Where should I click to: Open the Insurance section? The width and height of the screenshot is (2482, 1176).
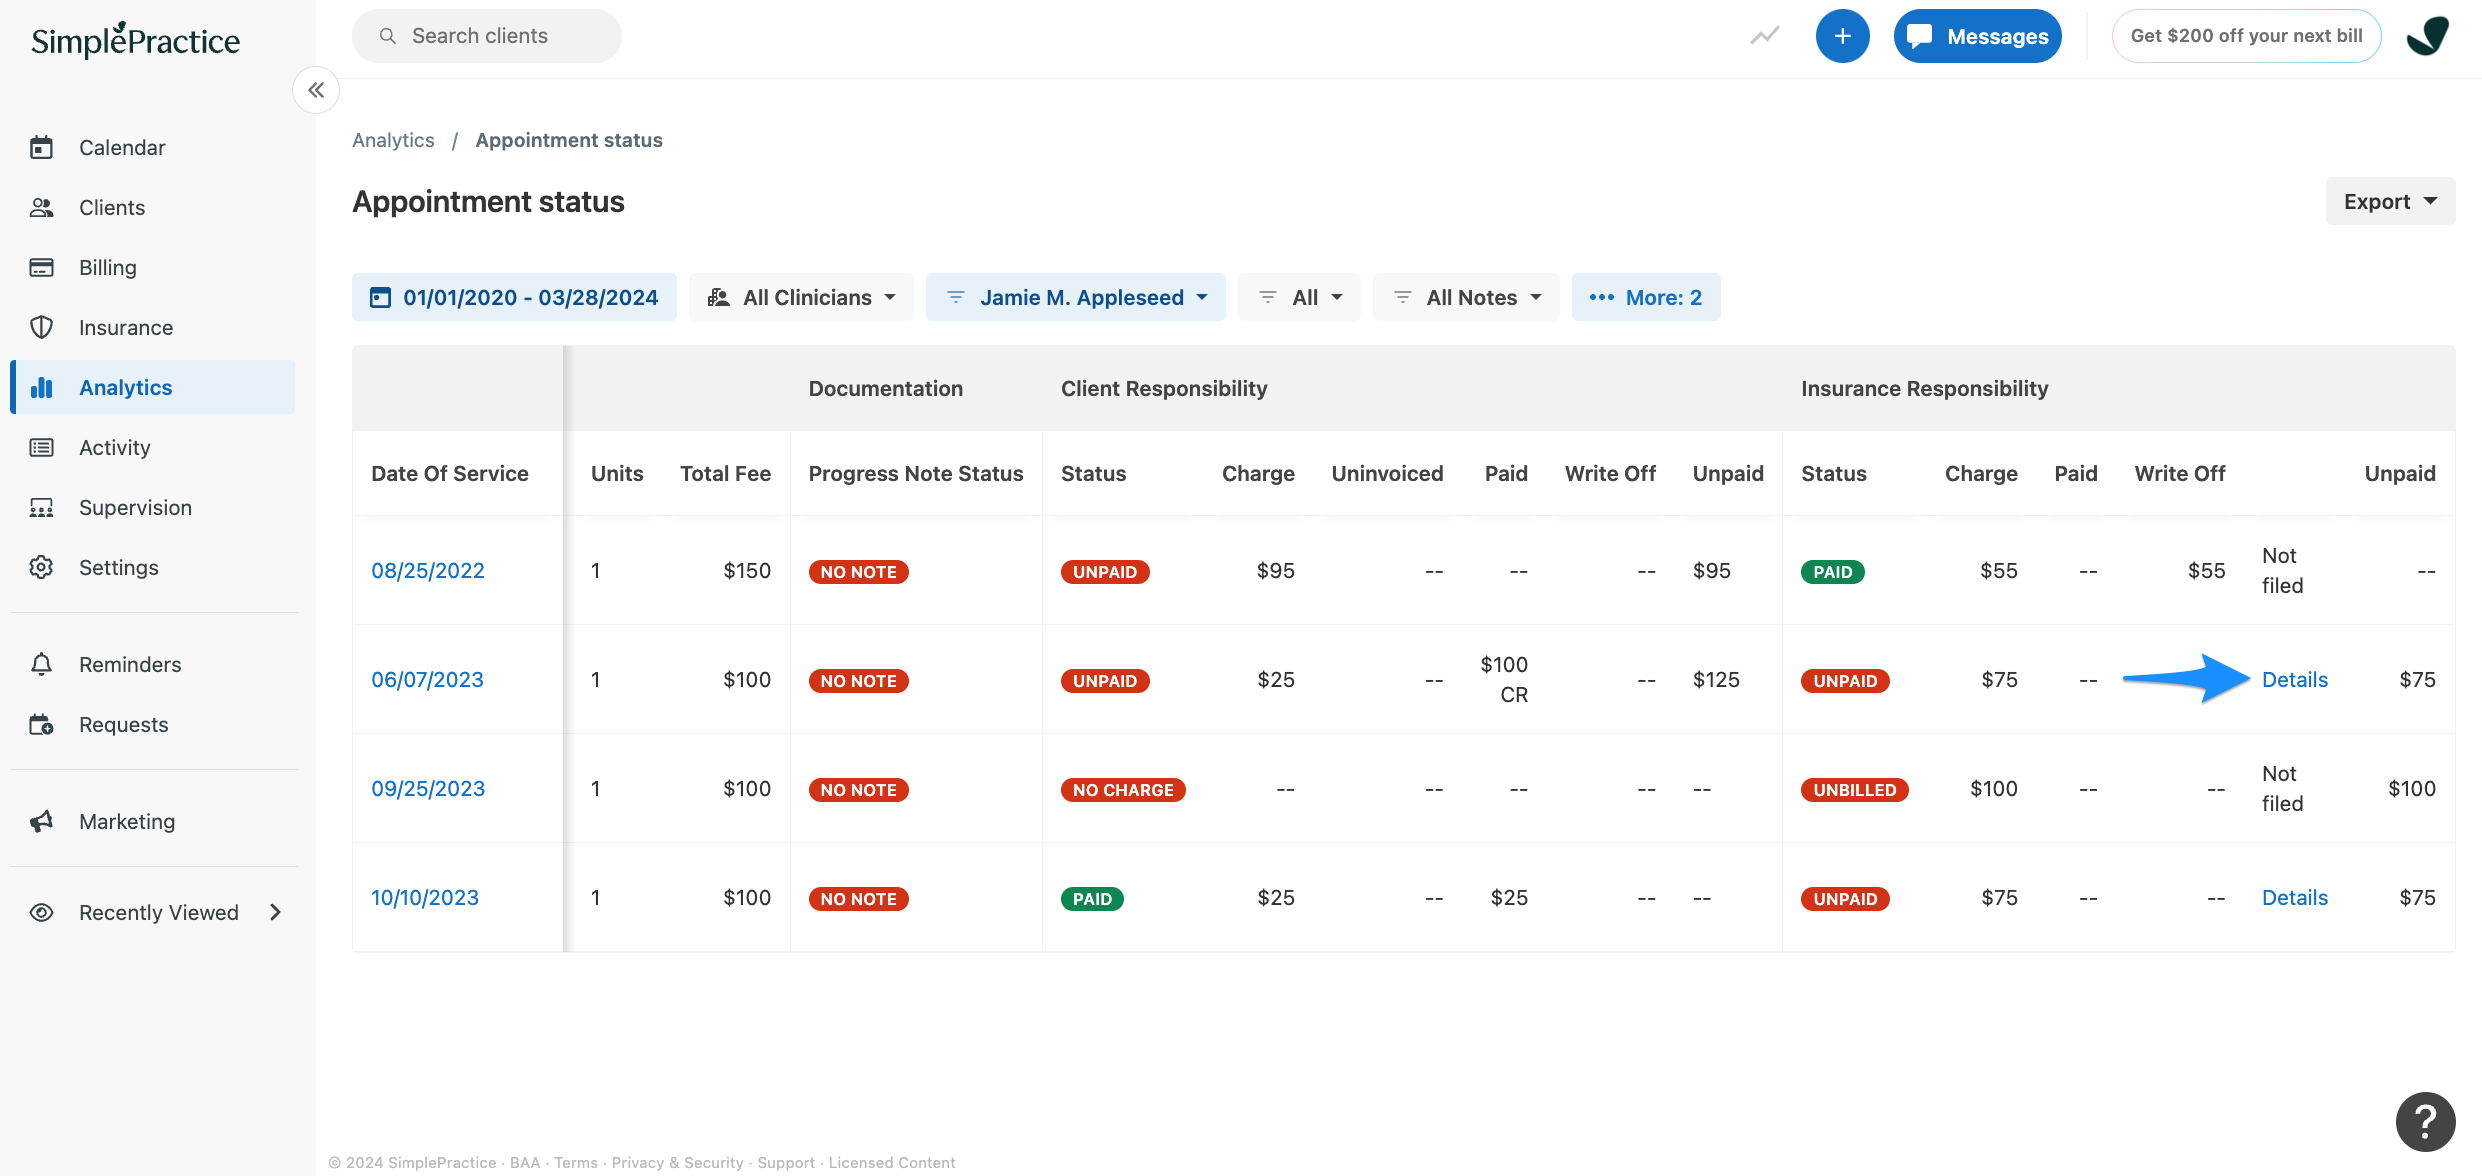125,327
